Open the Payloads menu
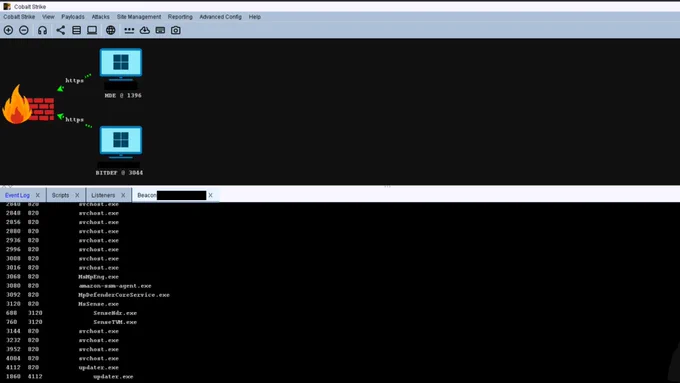680x383 pixels. (x=73, y=17)
